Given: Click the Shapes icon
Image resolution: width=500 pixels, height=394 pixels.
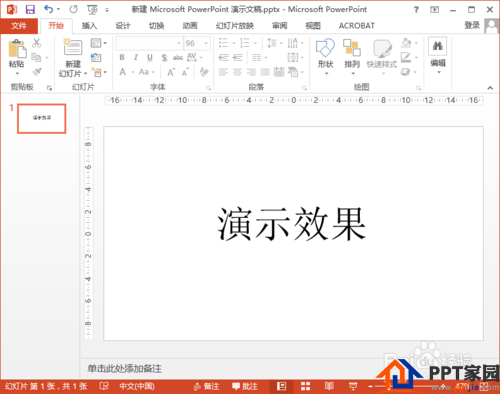Looking at the screenshot, I should click(x=325, y=48).
